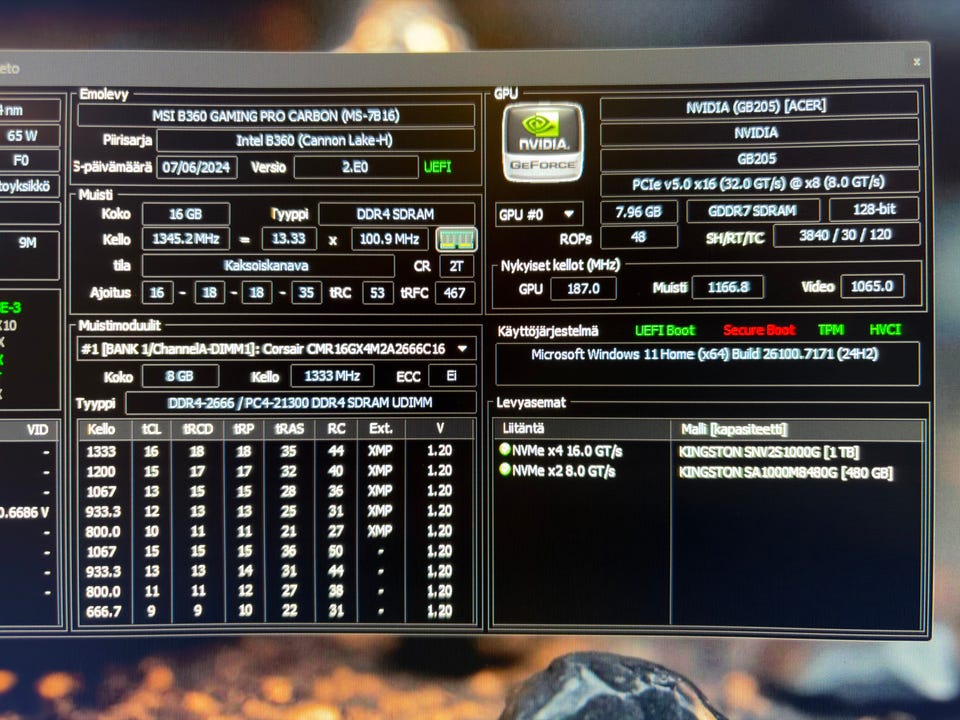Click SH/RT/TC value 3840 / 30 / 120
This screenshot has width=960, height=720.
click(x=846, y=235)
